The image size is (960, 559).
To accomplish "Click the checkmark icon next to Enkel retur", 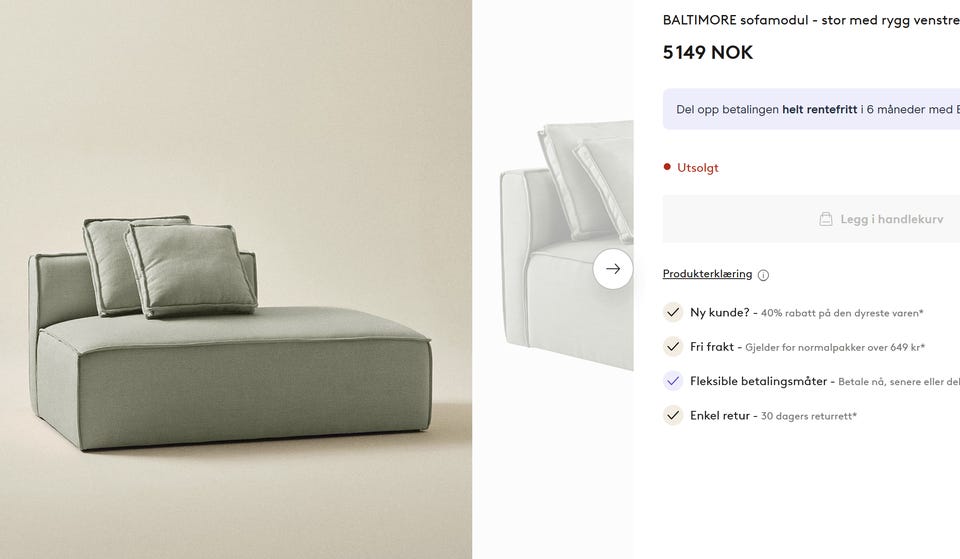I will [673, 415].
